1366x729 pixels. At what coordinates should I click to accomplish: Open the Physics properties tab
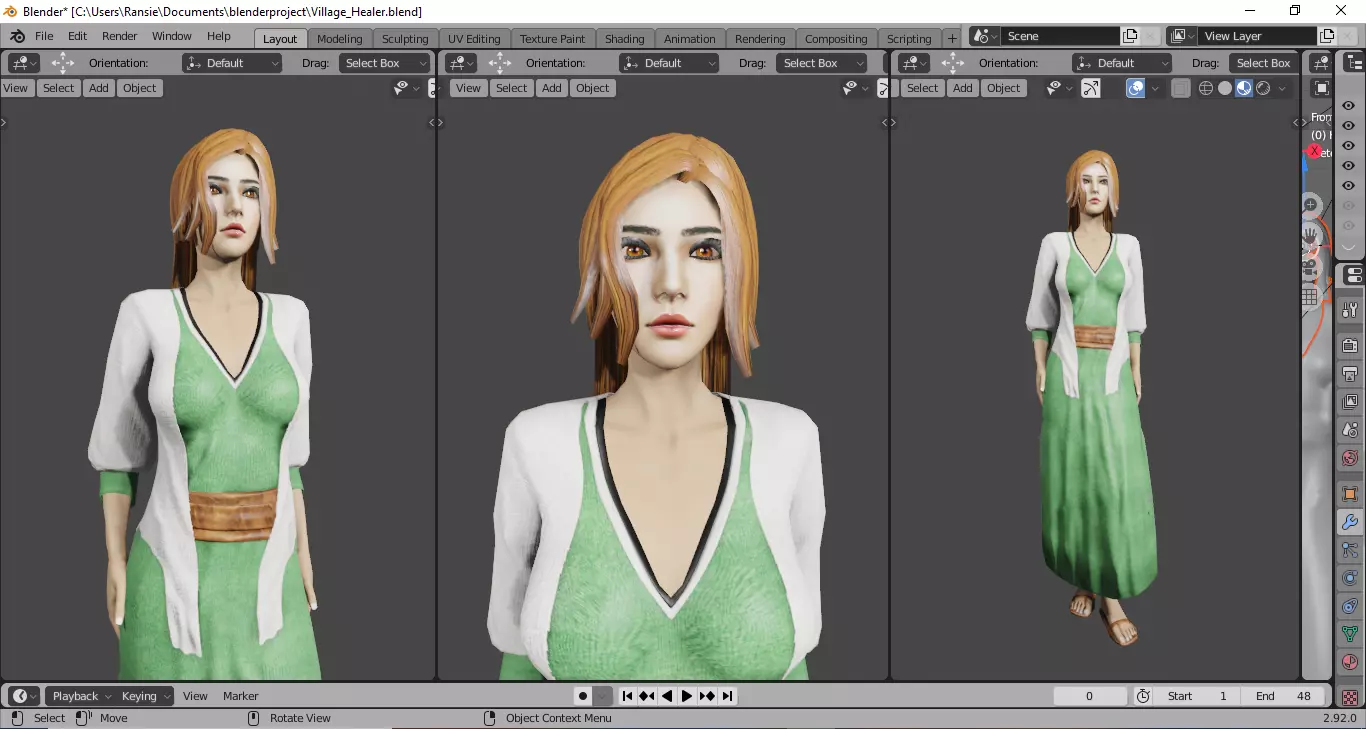click(1350, 578)
